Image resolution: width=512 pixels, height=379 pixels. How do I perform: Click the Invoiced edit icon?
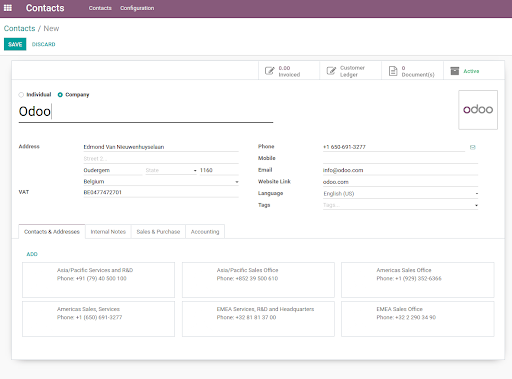[x=269, y=71]
